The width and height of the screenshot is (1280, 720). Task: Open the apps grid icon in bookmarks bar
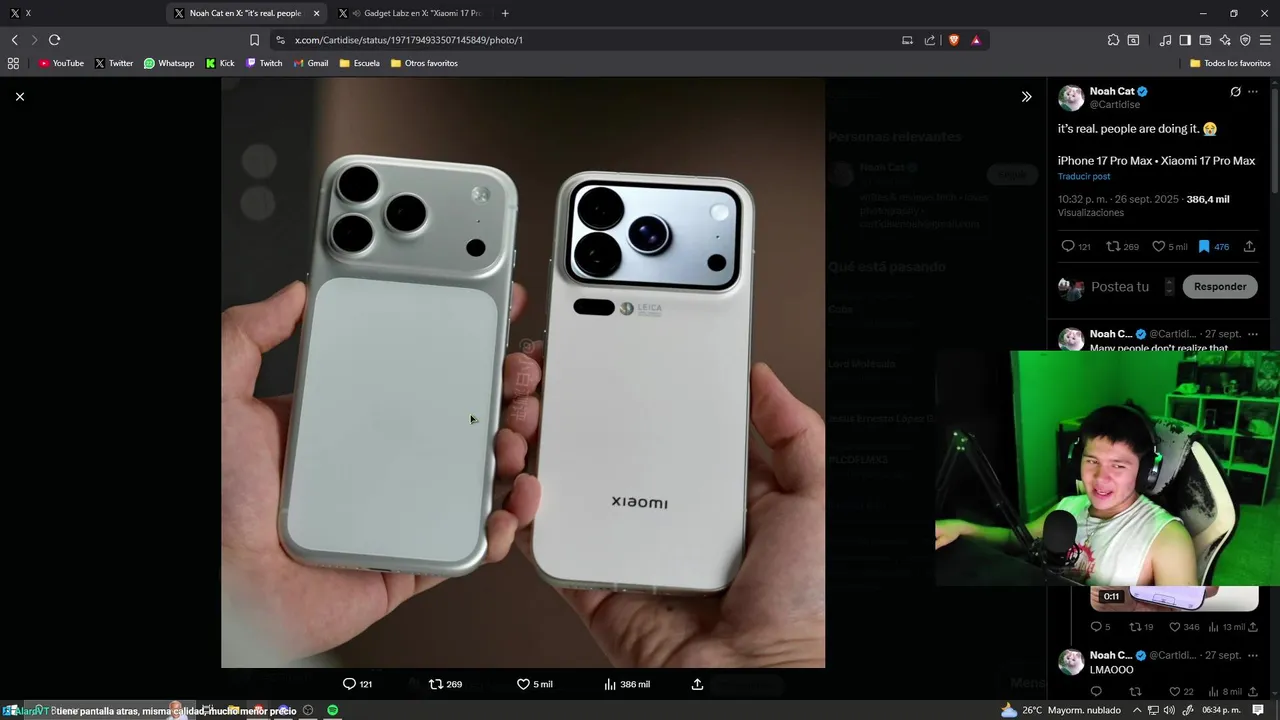[x=13, y=63]
